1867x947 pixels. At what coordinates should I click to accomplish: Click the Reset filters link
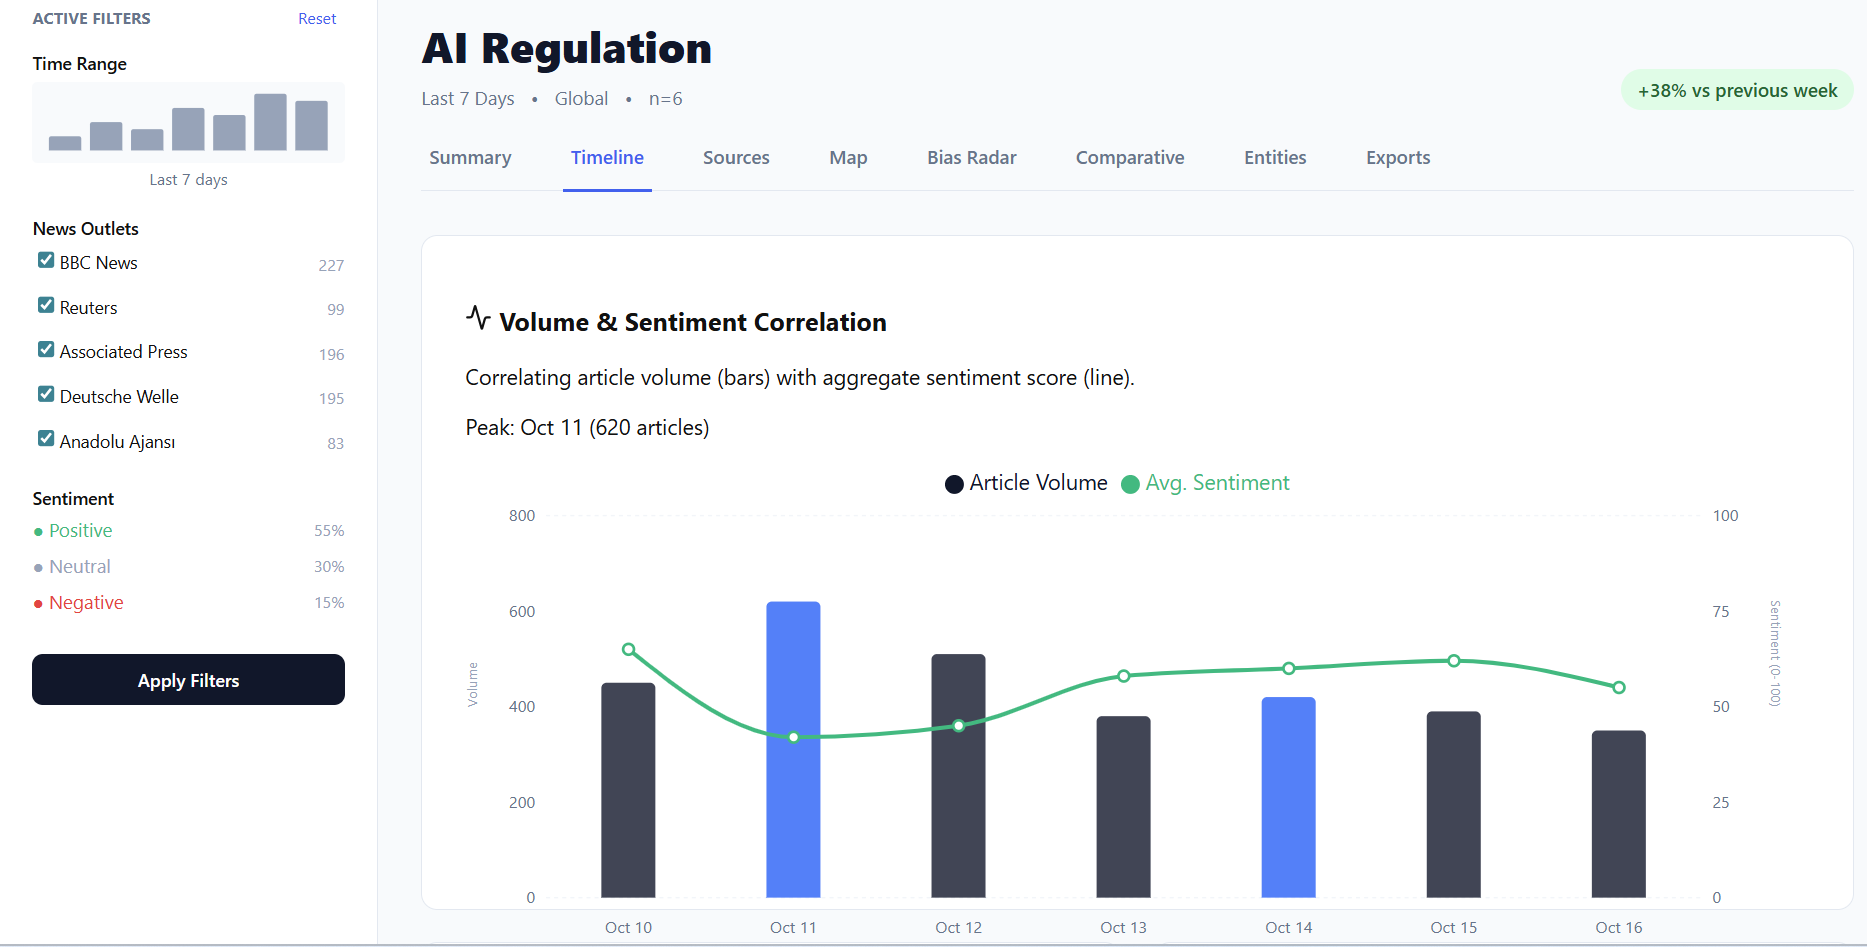pos(317,19)
